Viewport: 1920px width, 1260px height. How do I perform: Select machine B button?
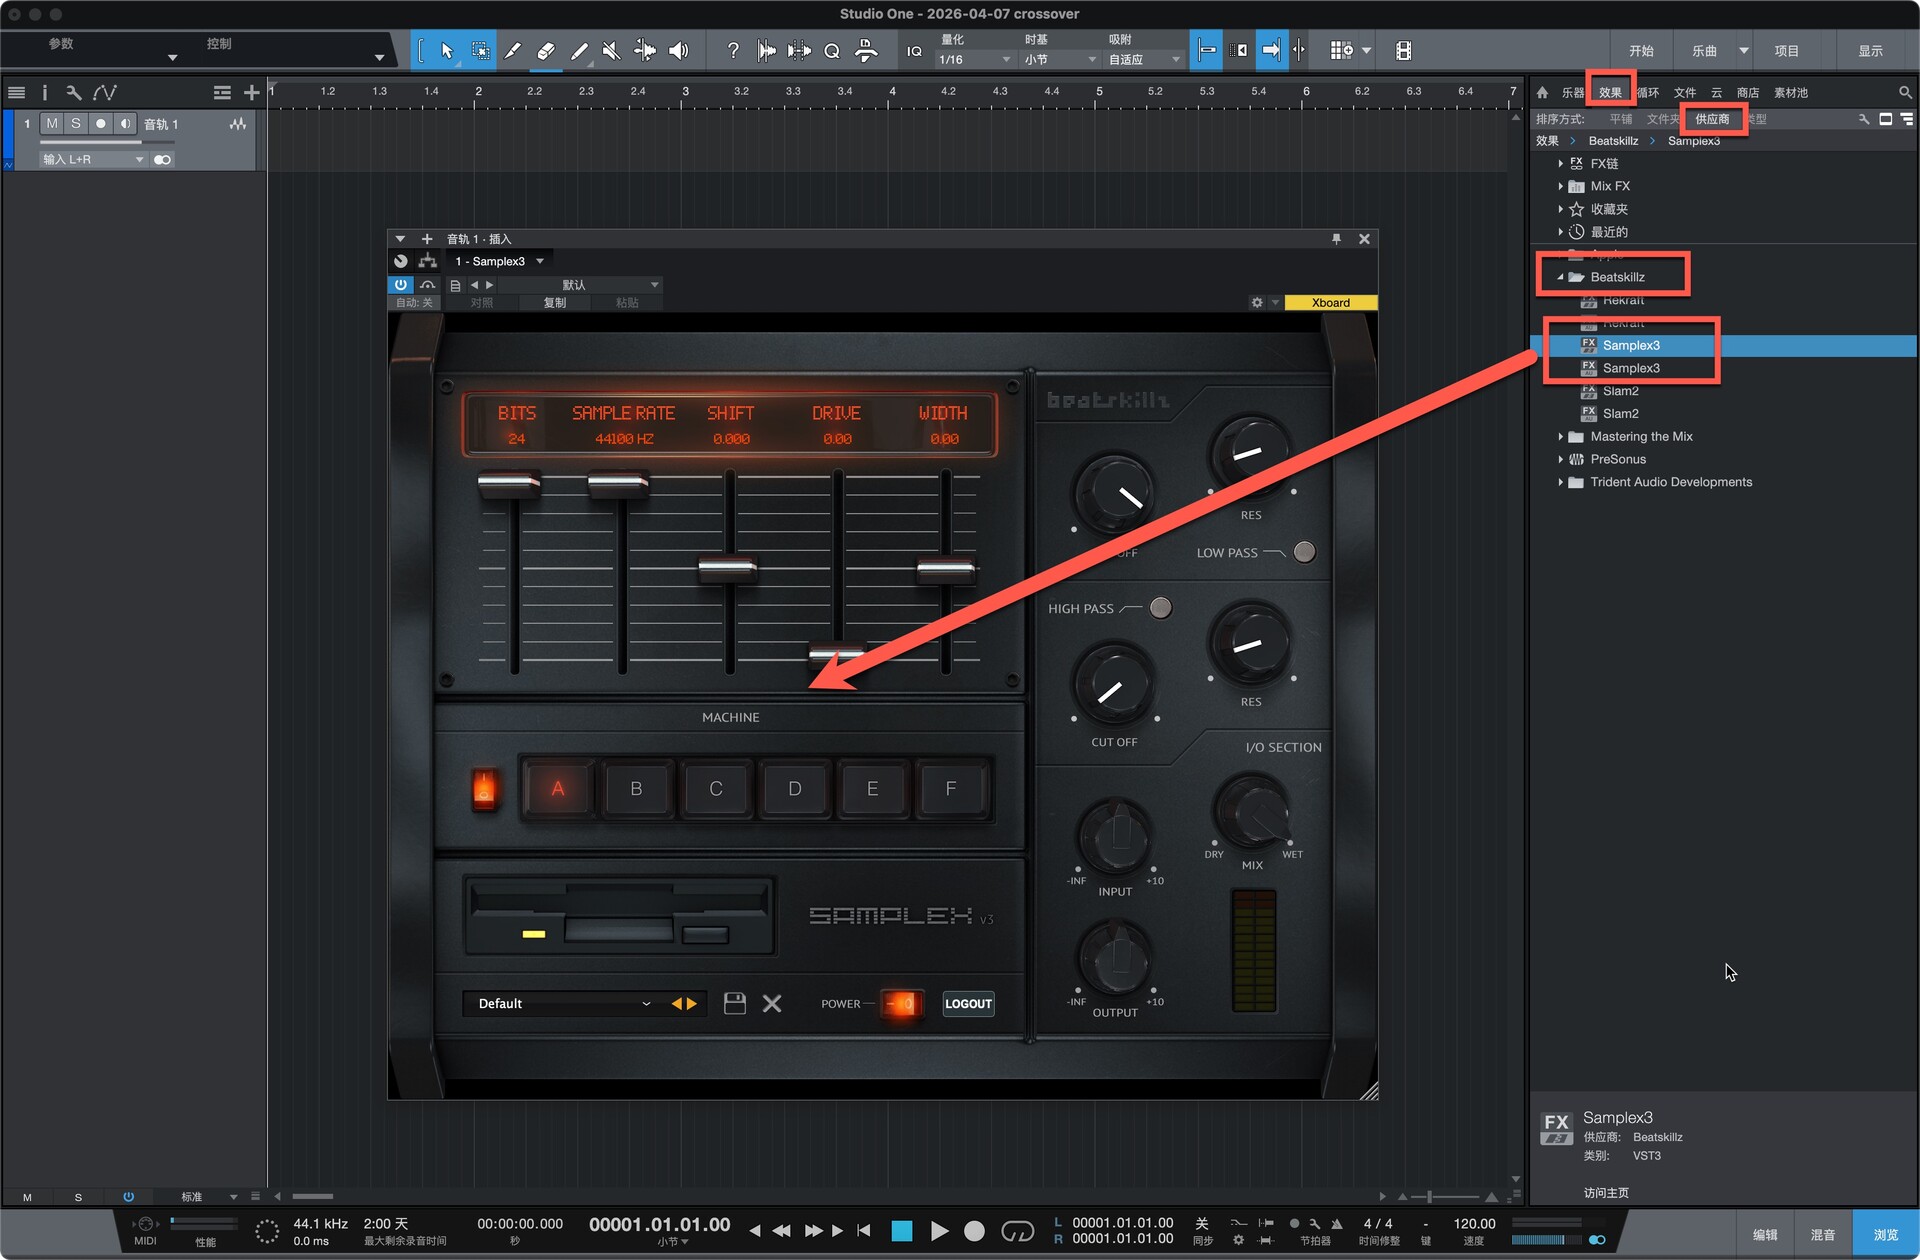636,789
